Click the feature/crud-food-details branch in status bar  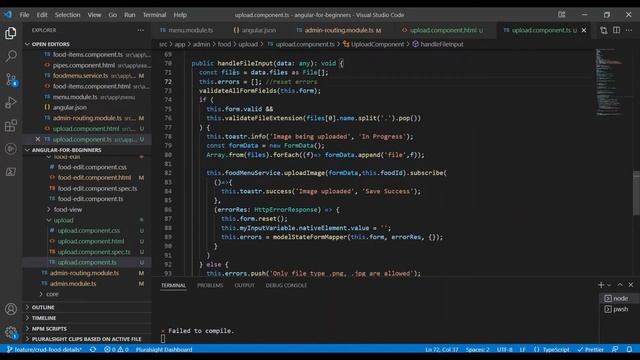44,349
